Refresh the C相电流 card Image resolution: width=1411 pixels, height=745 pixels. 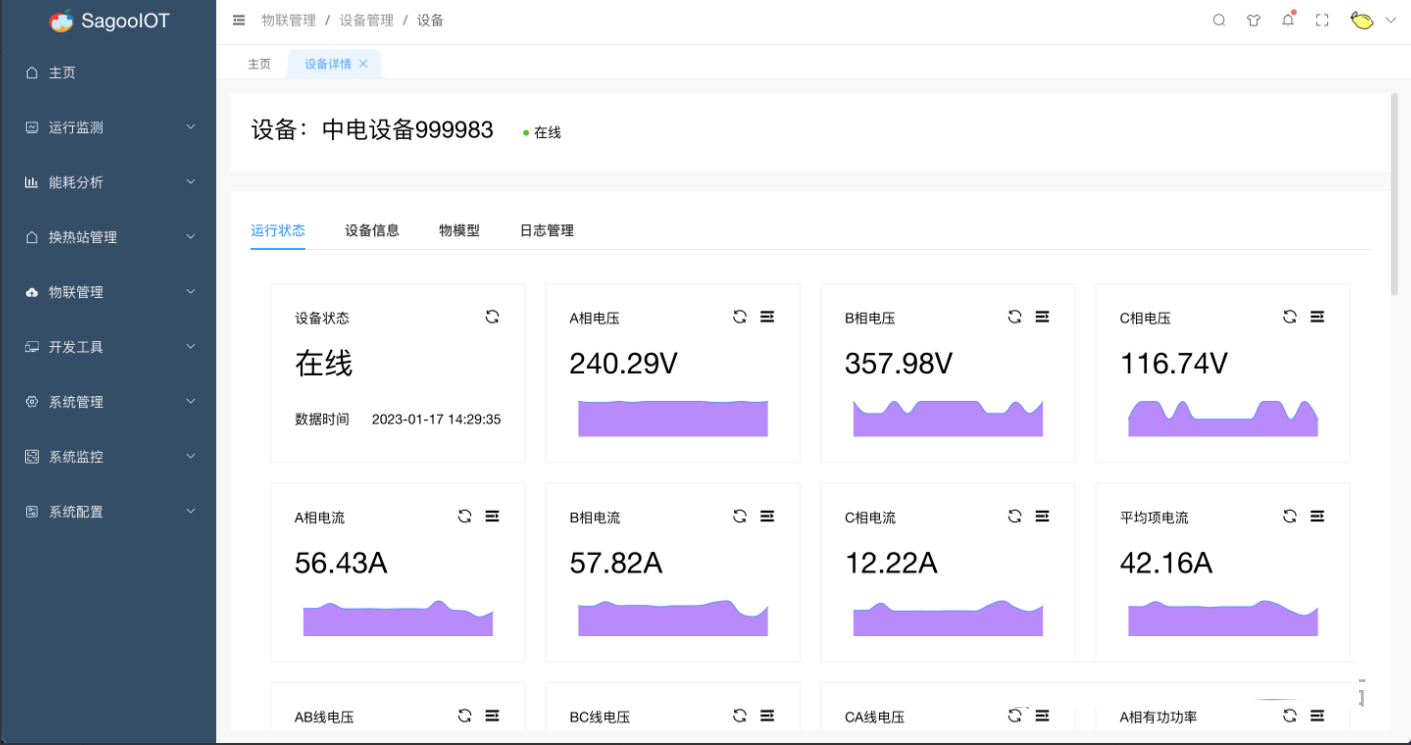pos(1015,516)
